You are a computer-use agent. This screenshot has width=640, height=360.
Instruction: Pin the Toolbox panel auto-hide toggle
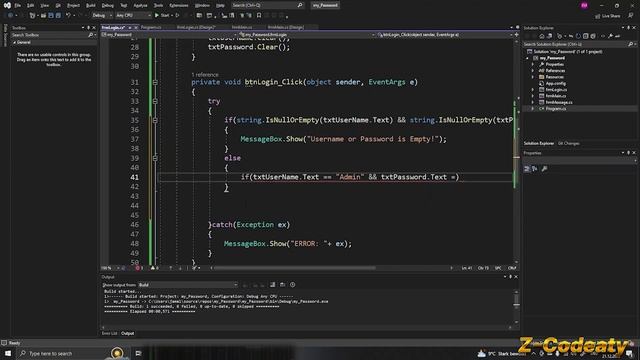pos(88,28)
